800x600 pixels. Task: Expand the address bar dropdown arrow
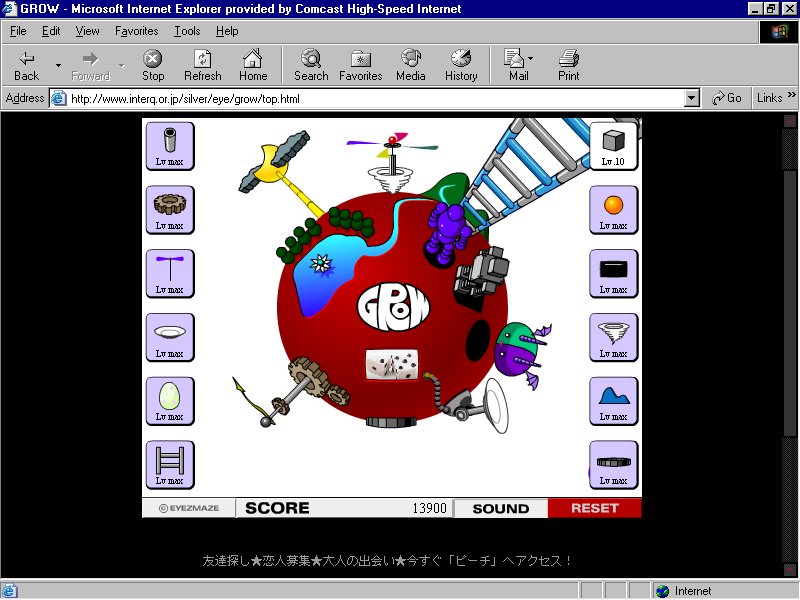tap(691, 98)
